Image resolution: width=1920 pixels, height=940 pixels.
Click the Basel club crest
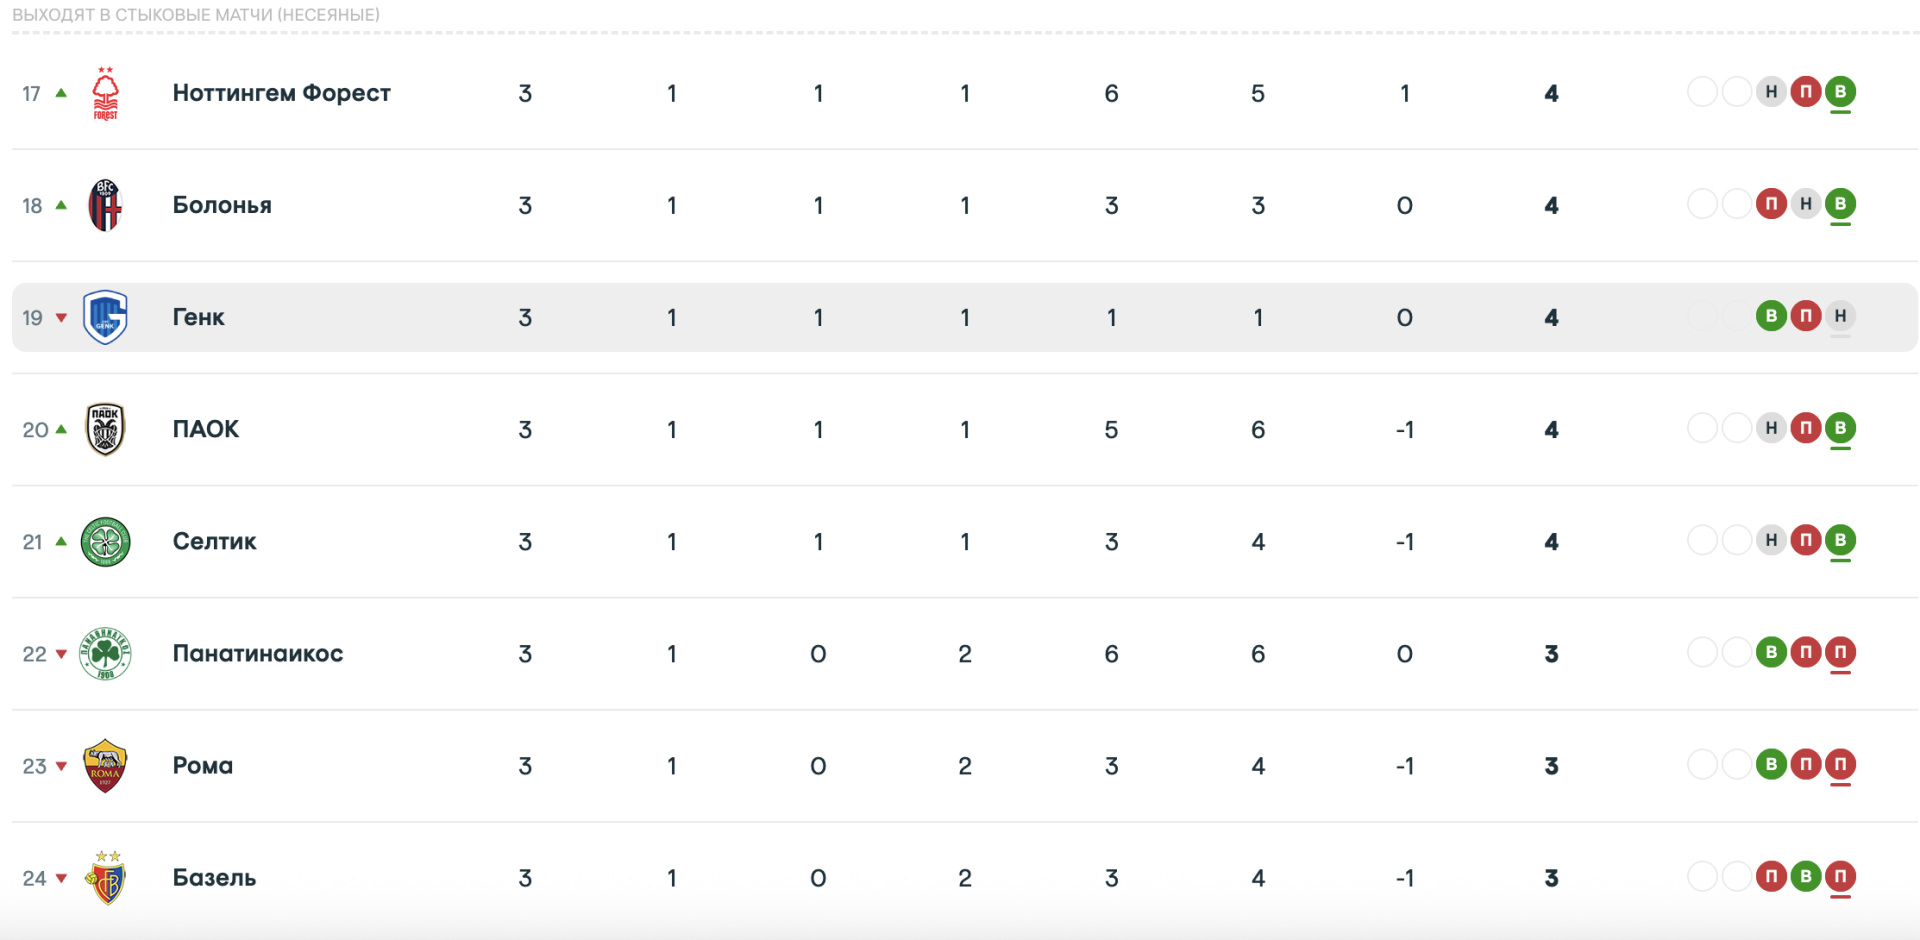105,878
